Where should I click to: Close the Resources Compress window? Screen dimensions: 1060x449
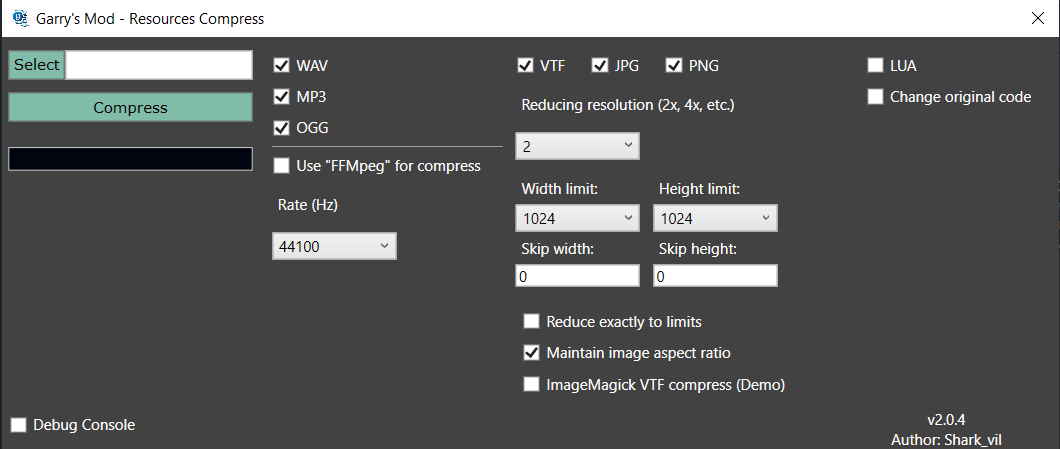click(x=1038, y=17)
